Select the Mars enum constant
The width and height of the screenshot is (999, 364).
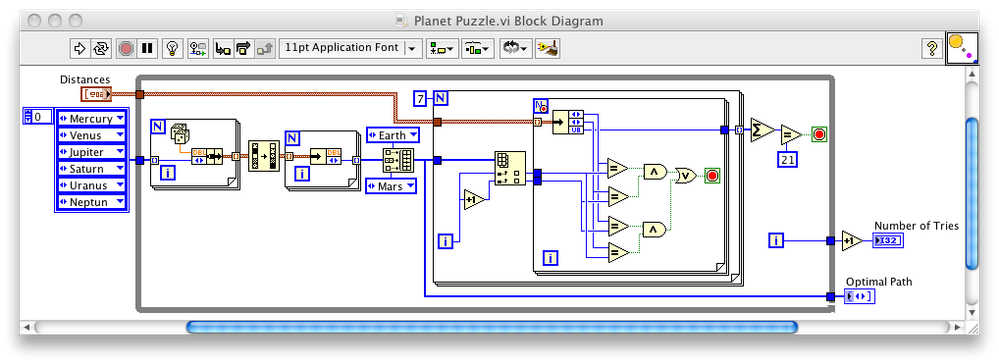pyautogui.click(x=391, y=186)
